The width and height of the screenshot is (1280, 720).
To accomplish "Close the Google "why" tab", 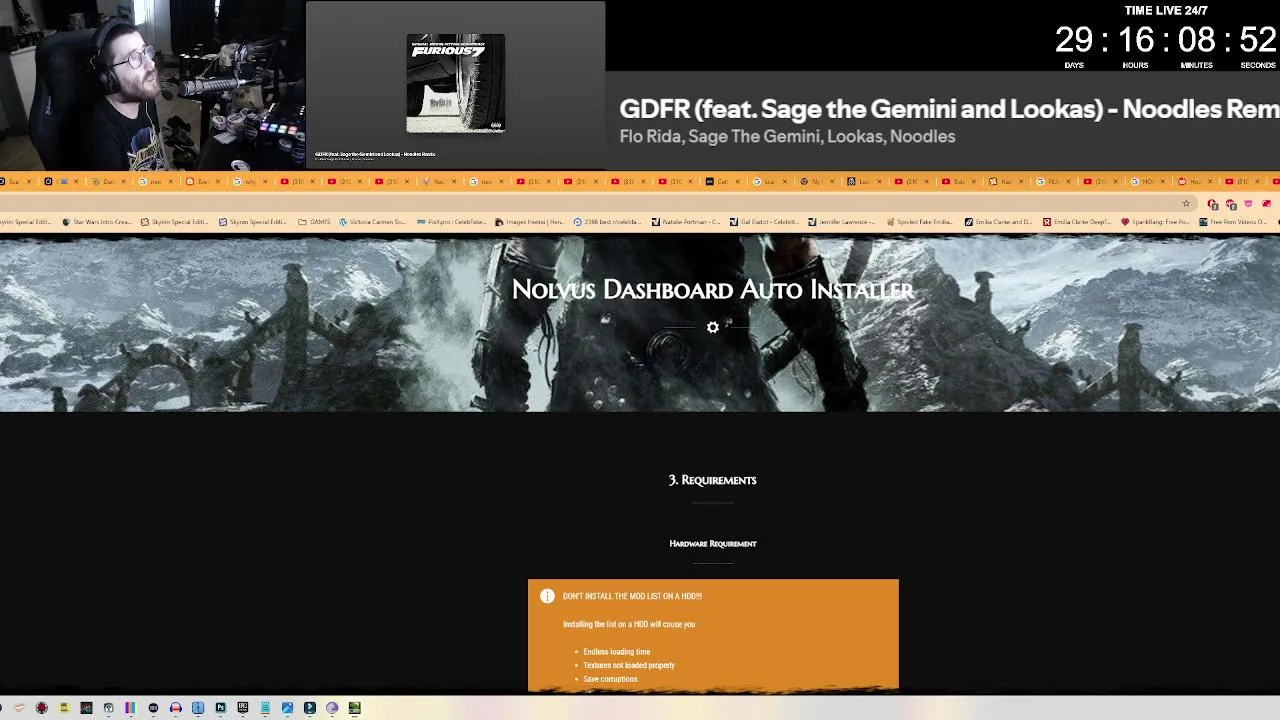I will (x=265, y=182).
